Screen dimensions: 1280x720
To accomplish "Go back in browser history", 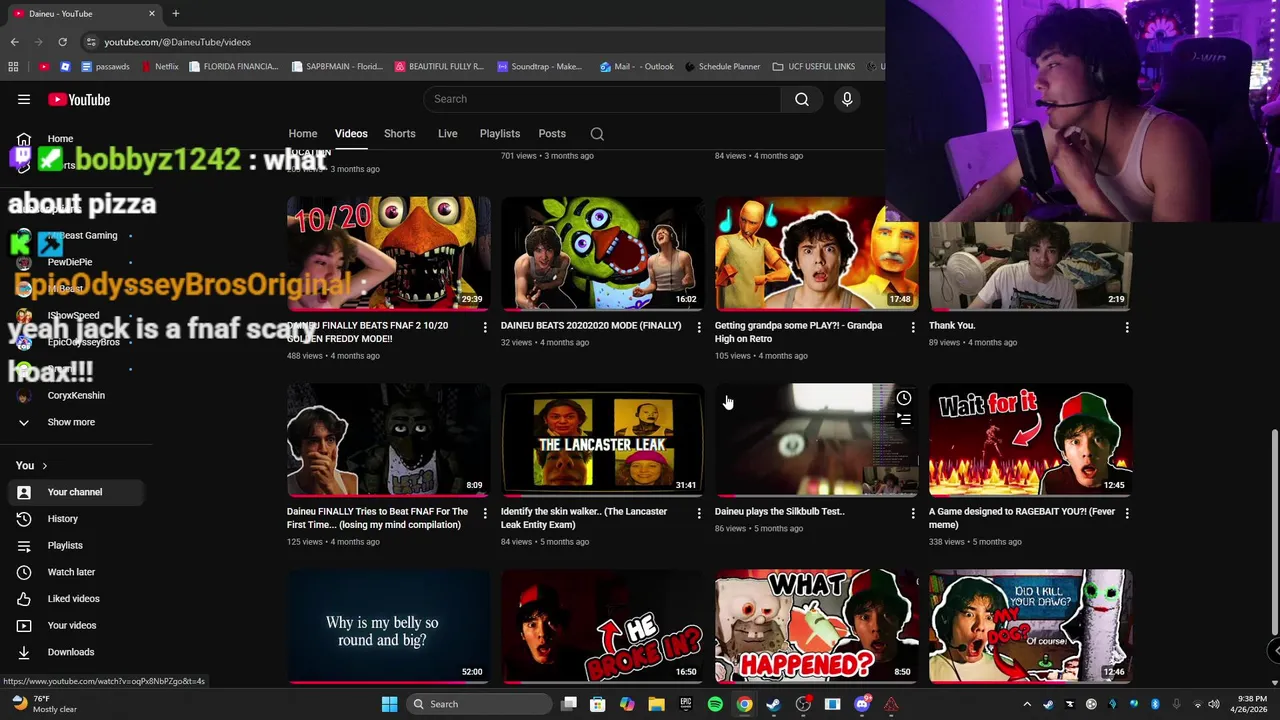I will 14,42.
